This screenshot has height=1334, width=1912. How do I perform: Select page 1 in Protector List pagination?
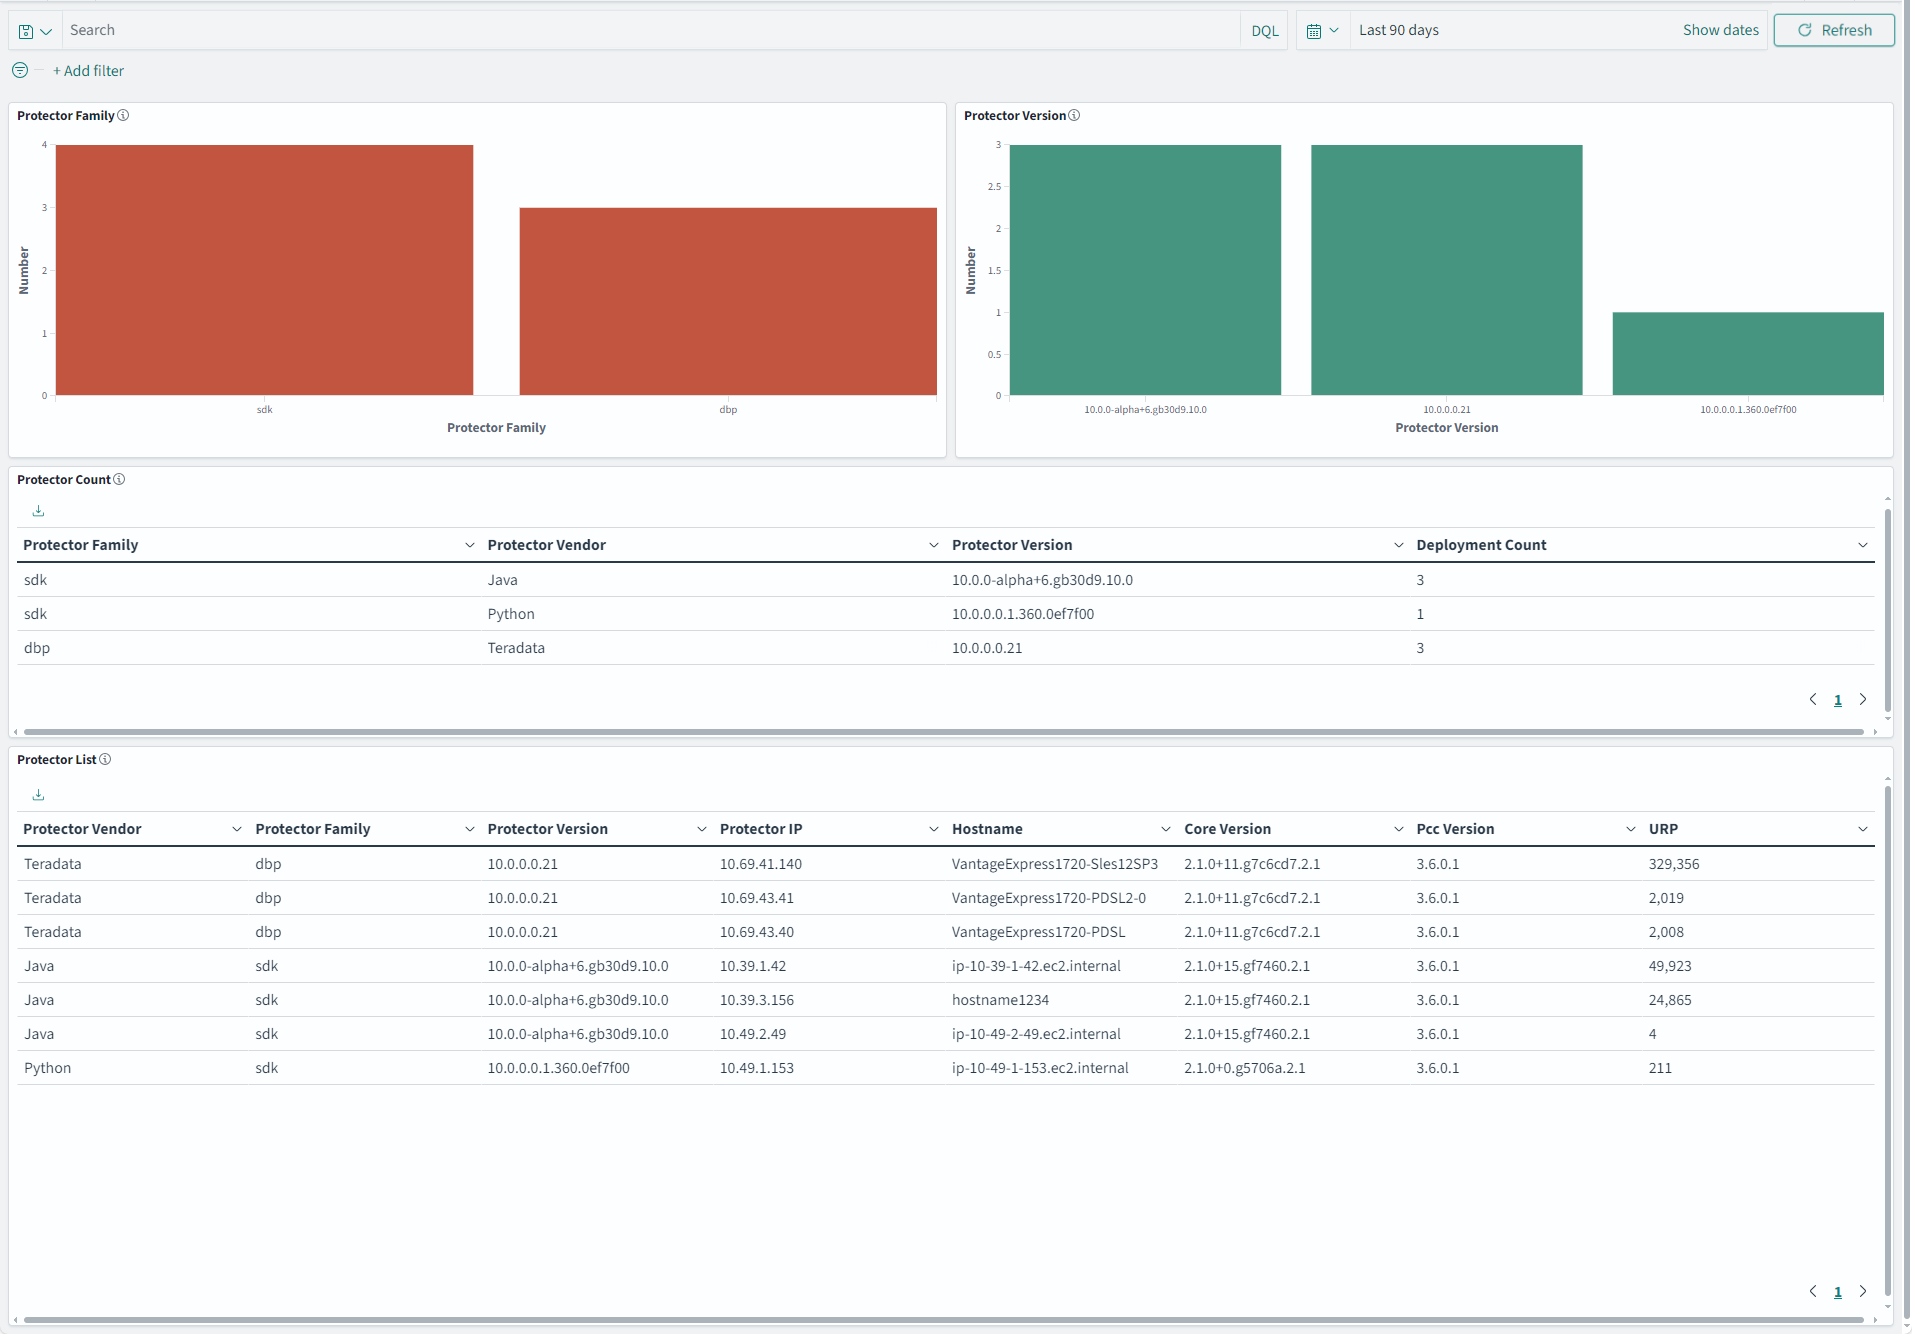pos(1838,1291)
